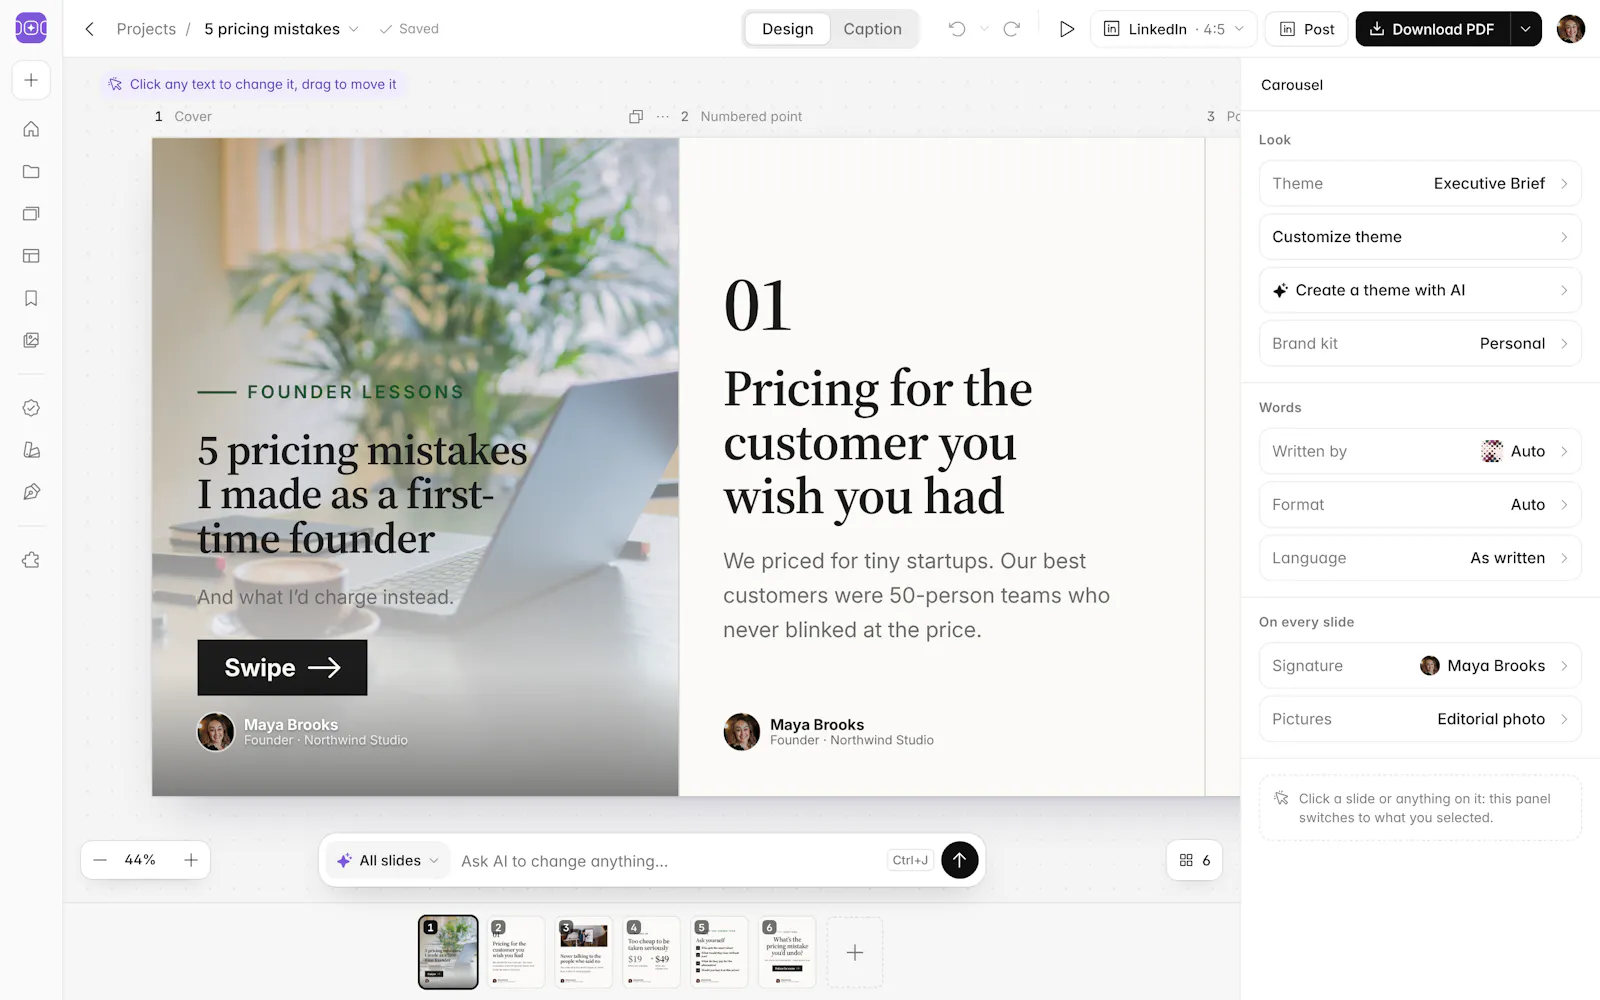Click the plus button in left sidebar
1600x1000 pixels.
31,80
